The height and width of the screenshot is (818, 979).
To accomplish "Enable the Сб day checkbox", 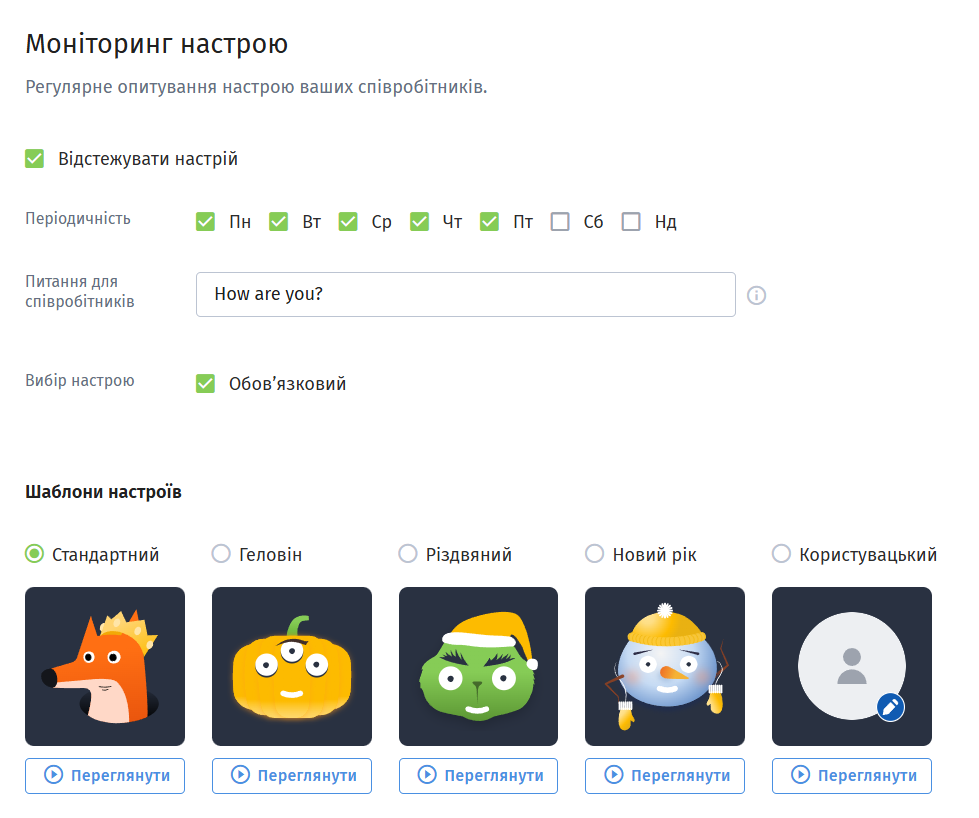I will 560,222.
